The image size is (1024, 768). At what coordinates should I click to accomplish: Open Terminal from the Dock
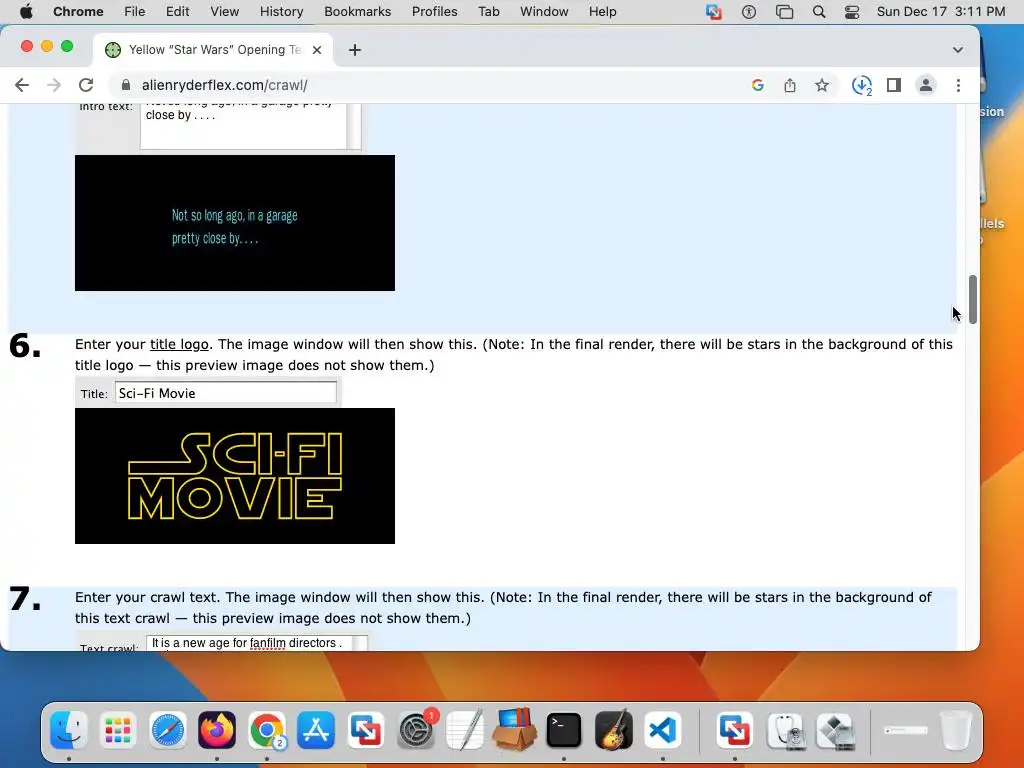564,730
